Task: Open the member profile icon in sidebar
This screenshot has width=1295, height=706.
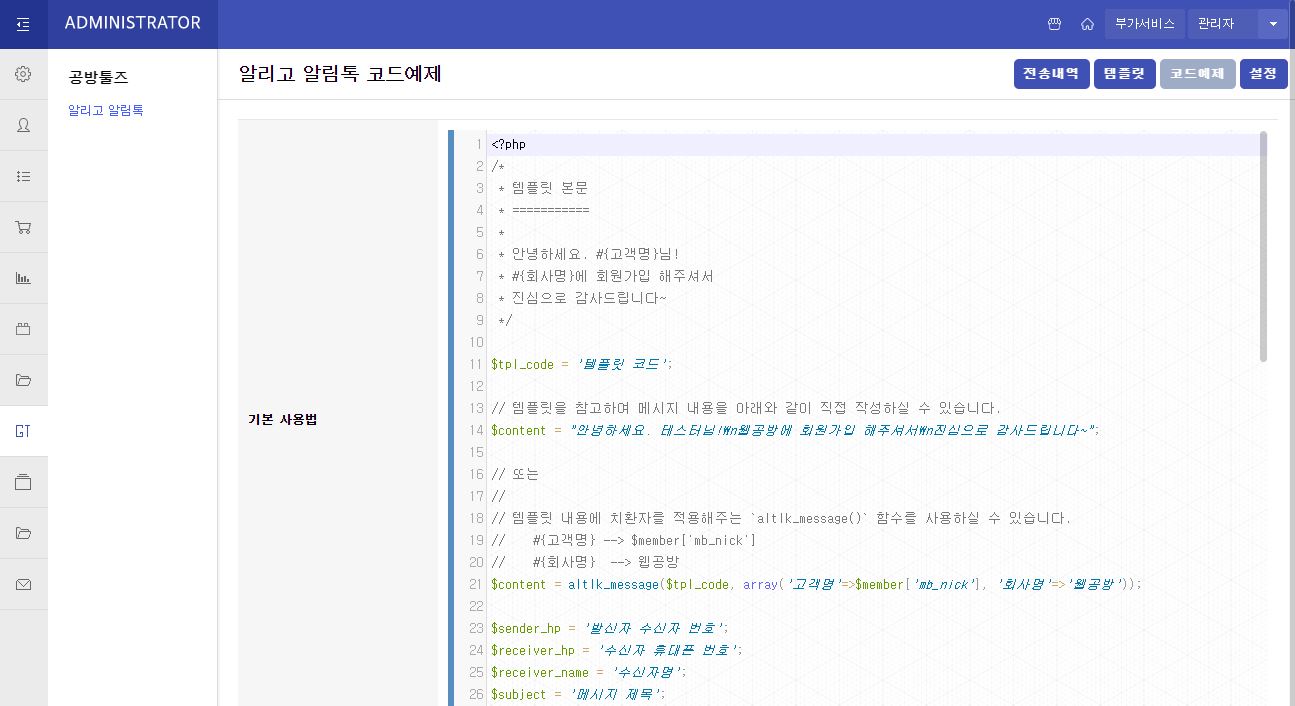Action: [x=23, y=124]
